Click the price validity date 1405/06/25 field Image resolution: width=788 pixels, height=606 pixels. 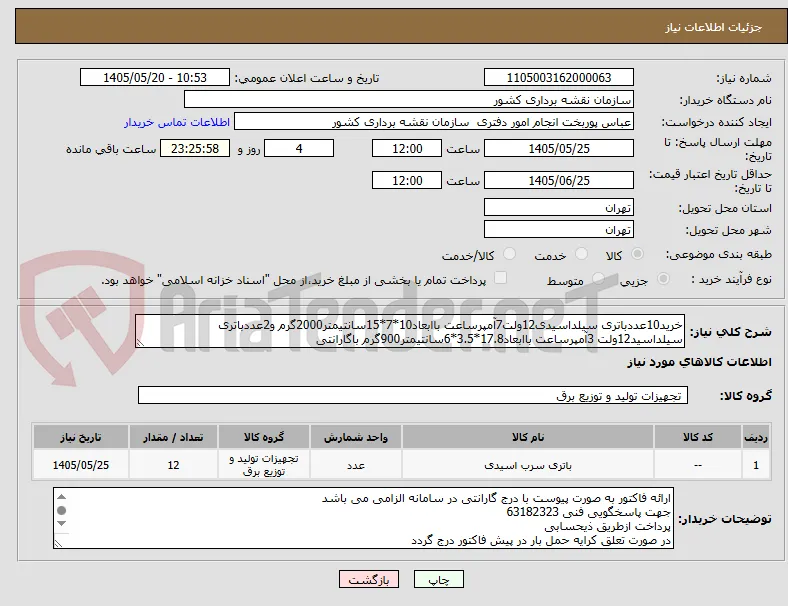tap(559, 180)
